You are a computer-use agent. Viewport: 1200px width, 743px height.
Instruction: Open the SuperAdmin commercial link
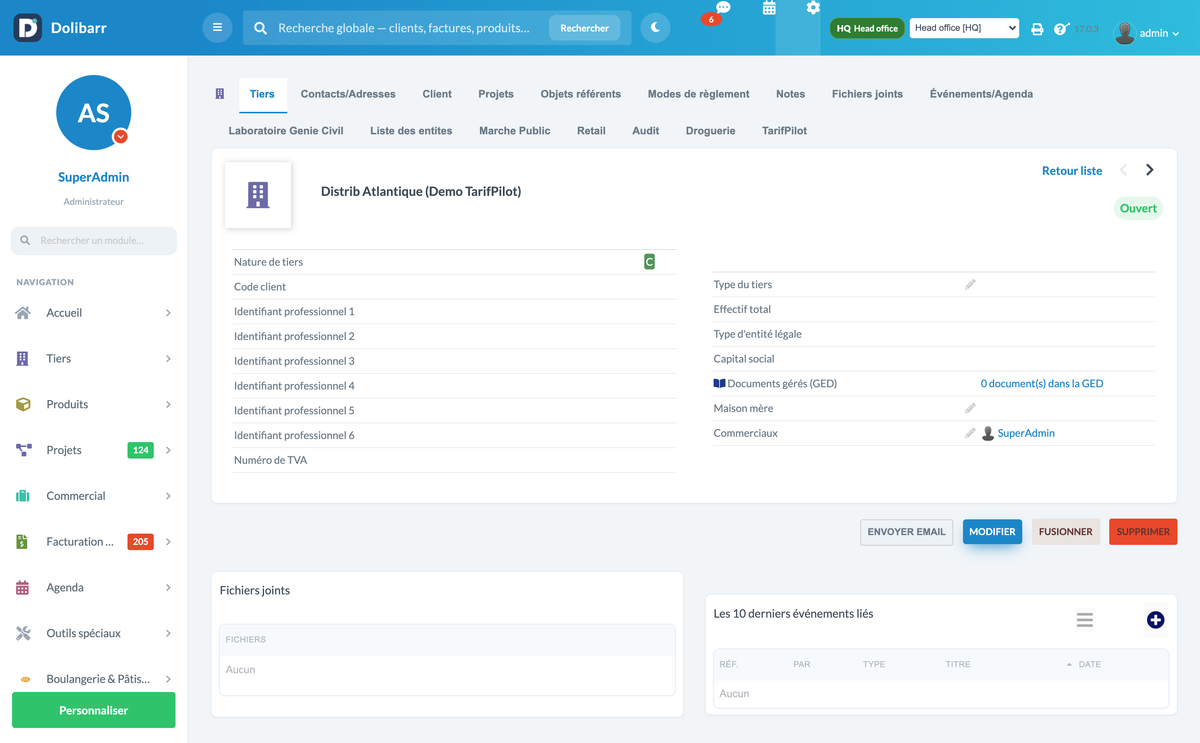click(x=1026, y=433)
